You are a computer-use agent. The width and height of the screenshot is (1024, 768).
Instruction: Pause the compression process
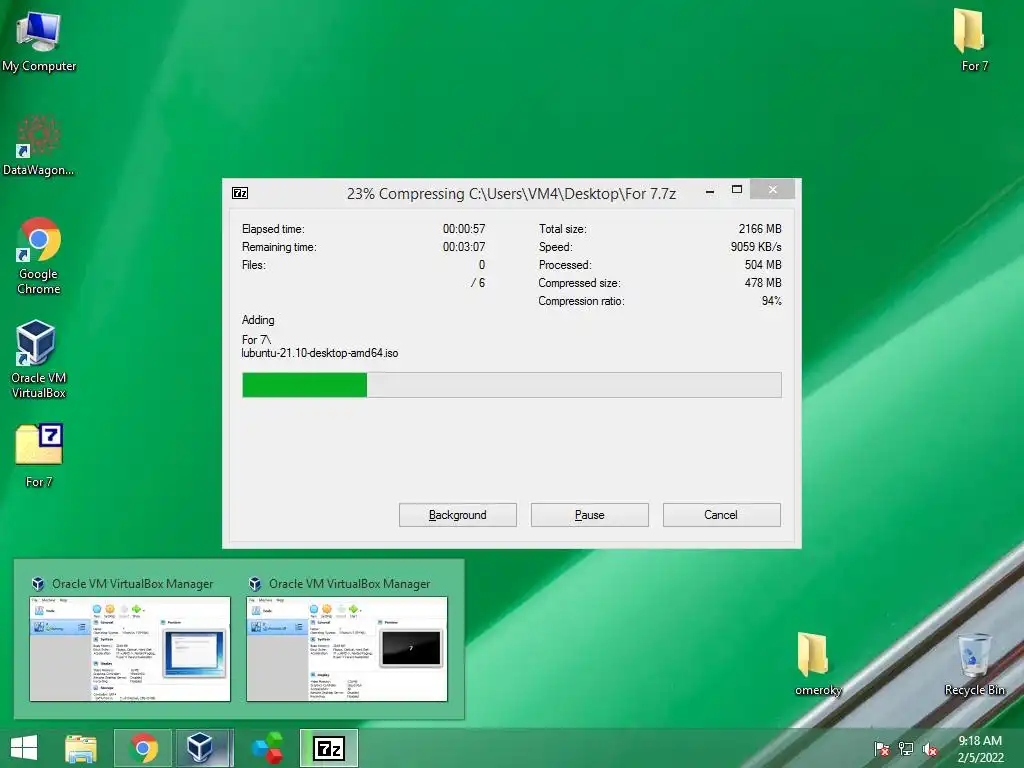tap(589, 515)
